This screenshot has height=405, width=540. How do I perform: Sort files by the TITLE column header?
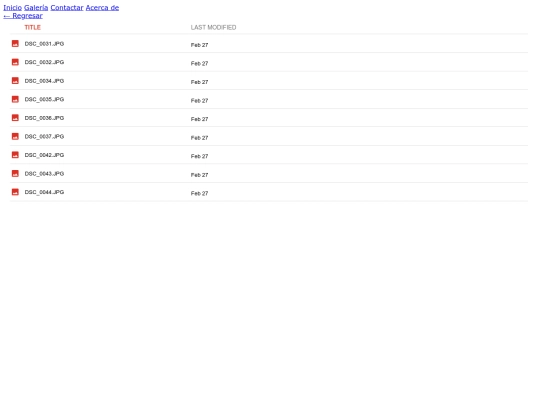pos(33,28)
